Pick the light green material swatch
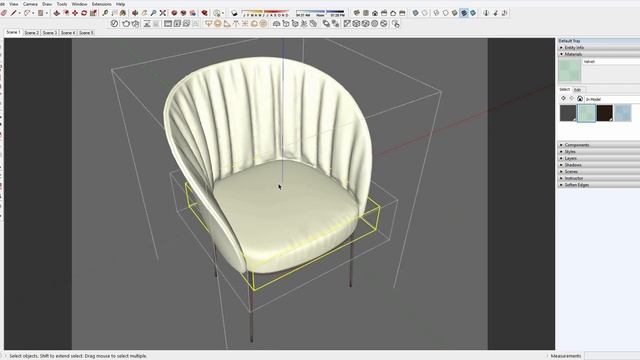Viewport: 640px width, 360px height. click(x=587, y=113)
